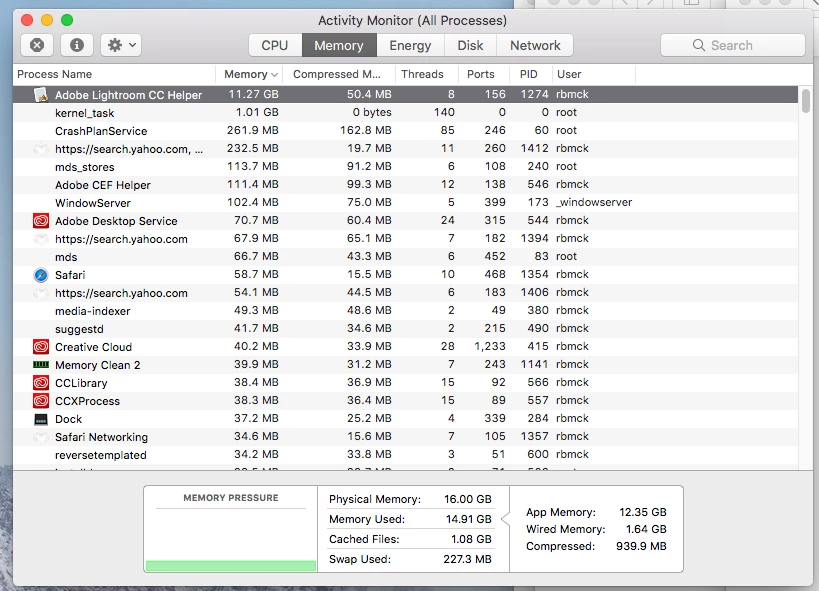The width and height of the screenshot is (819, 591).
Task: Select the Adobe CEF Helper process
Action: [x=405, y=184]
